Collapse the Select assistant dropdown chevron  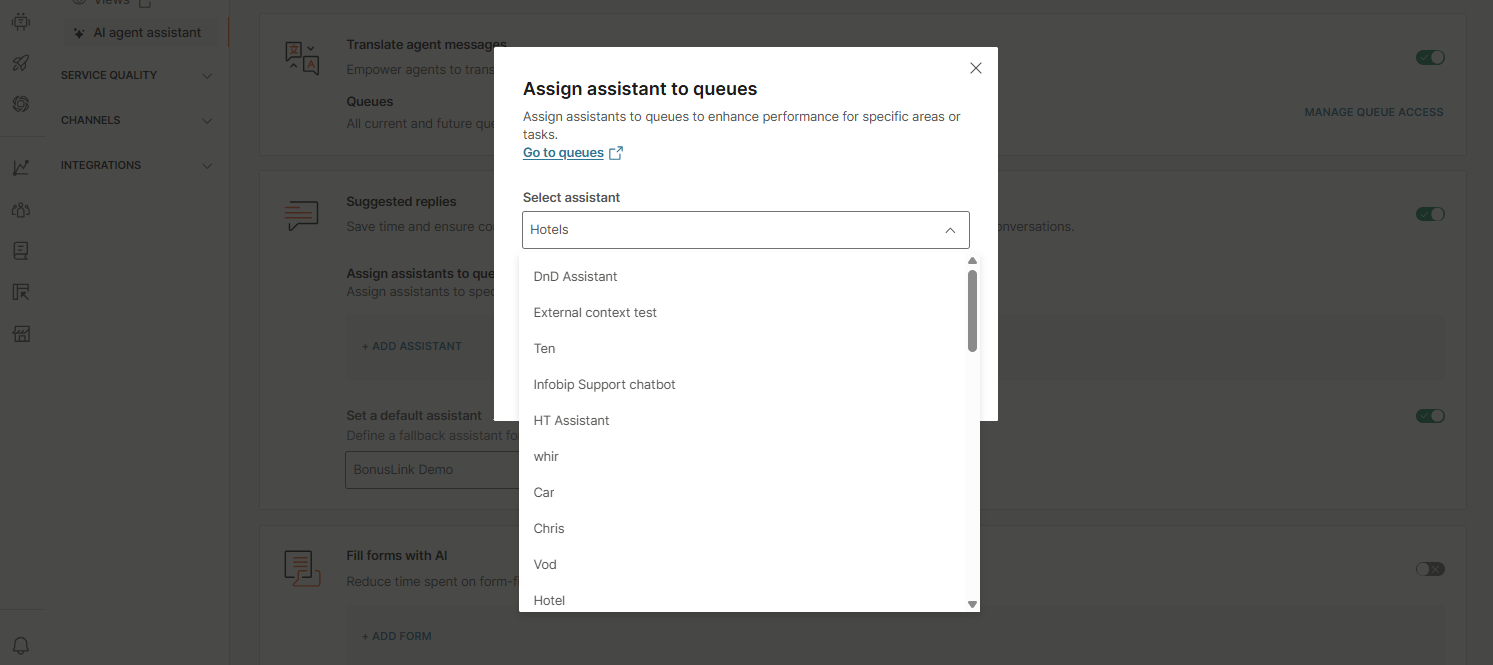click(950, 230)
